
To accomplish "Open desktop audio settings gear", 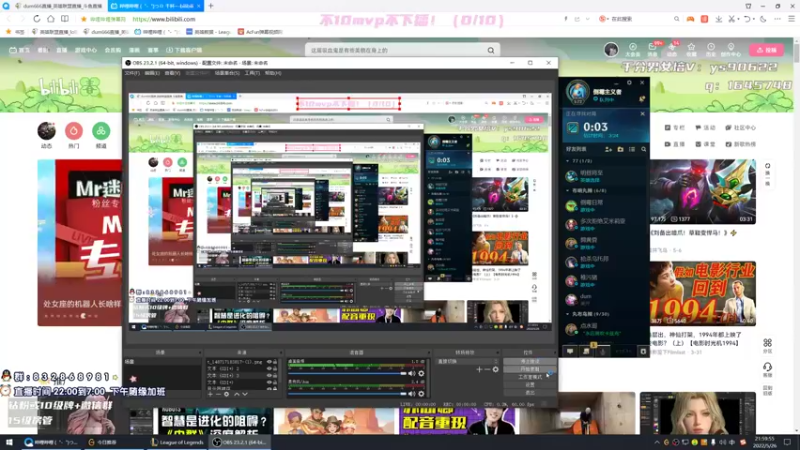I will click(421, 373).
